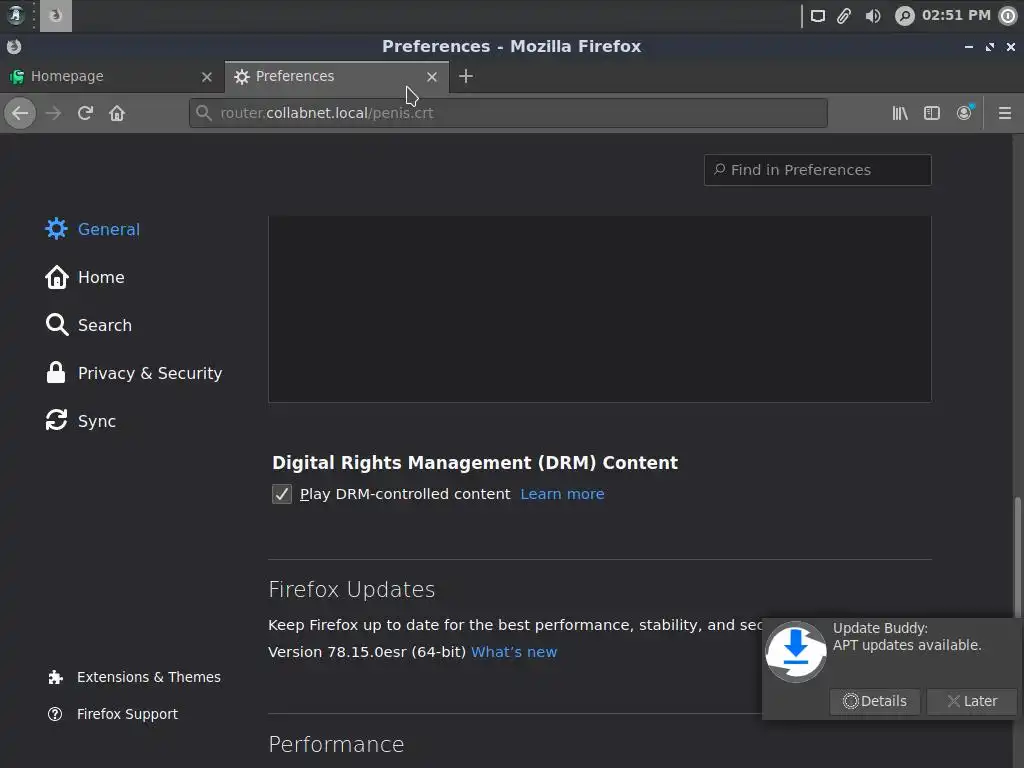
Task: Open the hamburger application menu
Action: pyautogui.click(x=1005, y=113)
